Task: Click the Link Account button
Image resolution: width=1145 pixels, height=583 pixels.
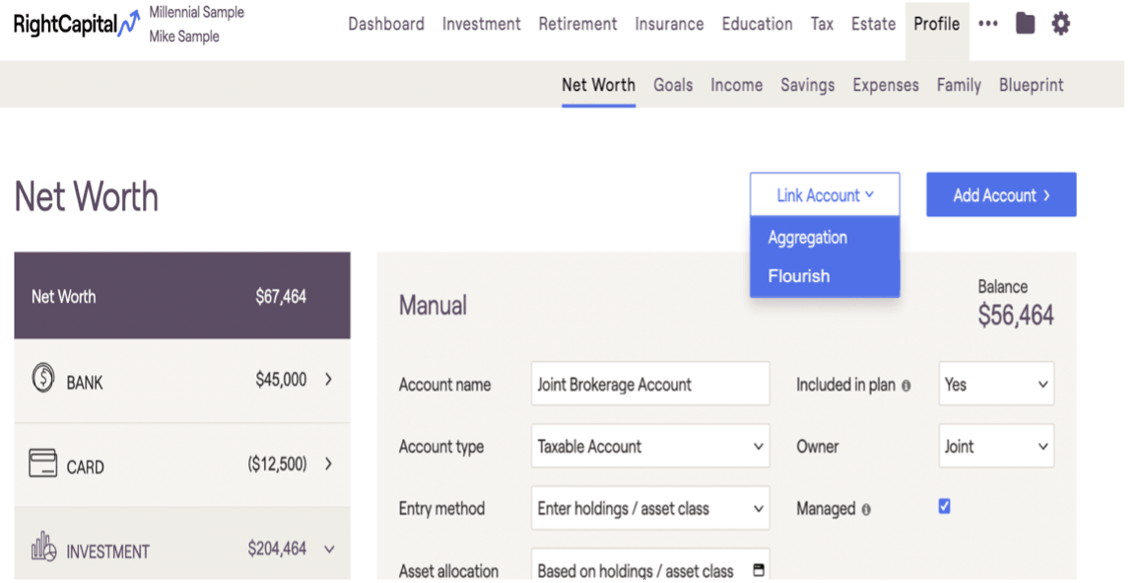Action: tap(825, 195)
